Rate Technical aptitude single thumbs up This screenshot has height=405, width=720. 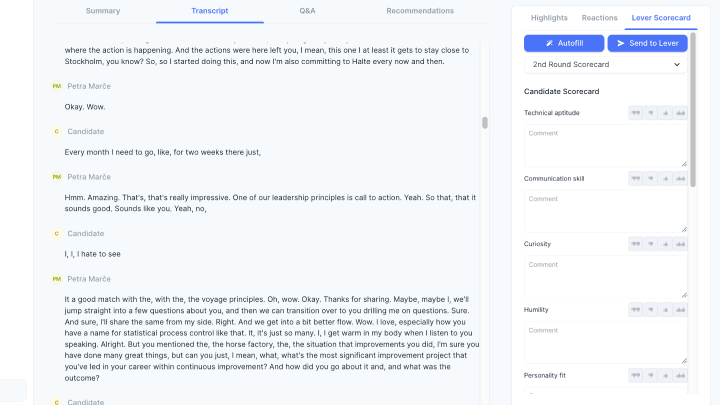point(666,113)
